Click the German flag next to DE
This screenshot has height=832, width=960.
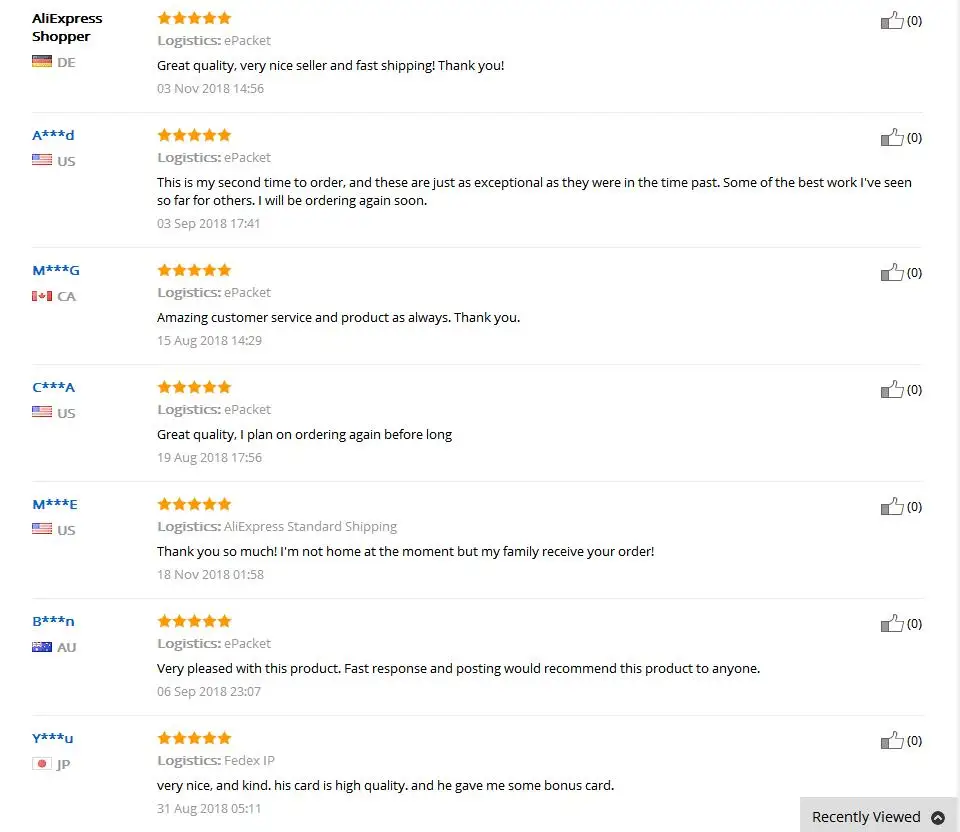(42, 61)
